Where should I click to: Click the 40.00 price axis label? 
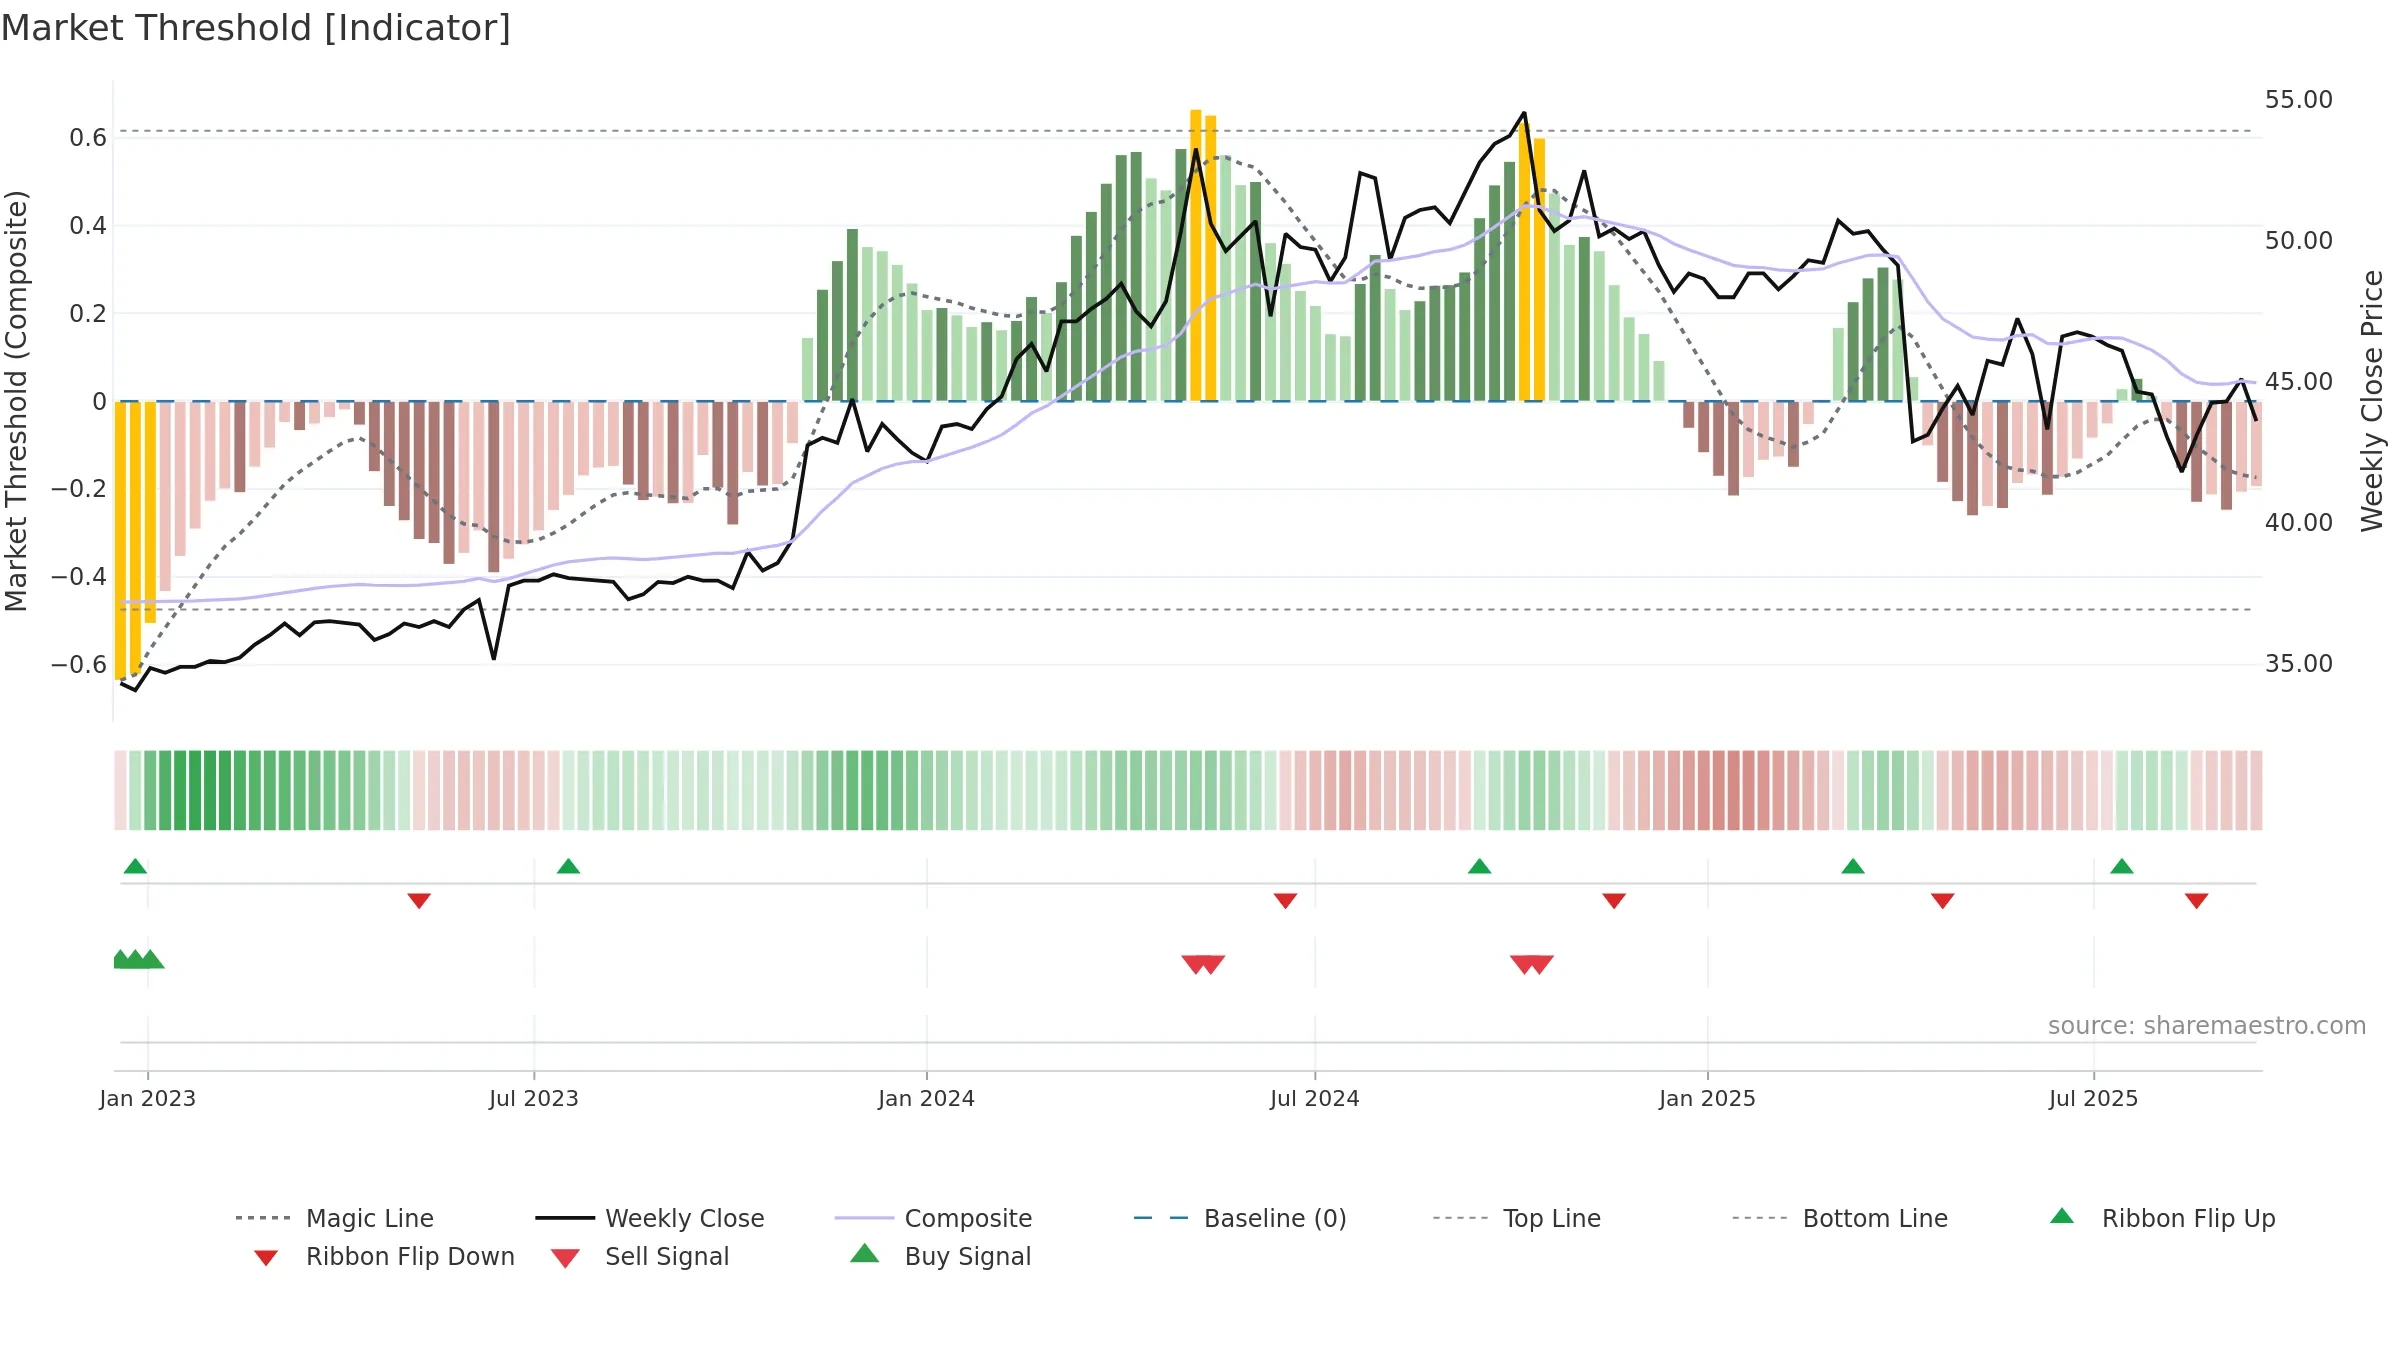(2299, 523)
